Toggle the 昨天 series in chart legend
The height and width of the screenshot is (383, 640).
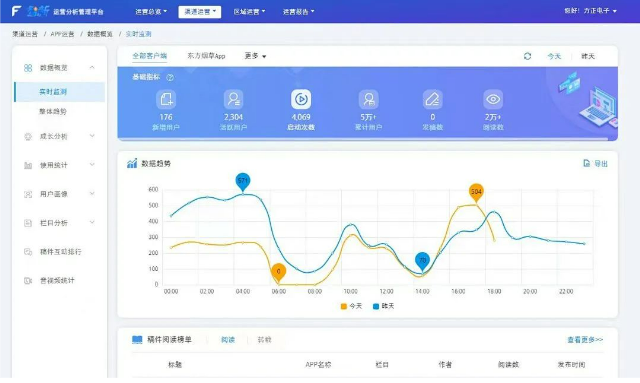(x=384, y=306)
